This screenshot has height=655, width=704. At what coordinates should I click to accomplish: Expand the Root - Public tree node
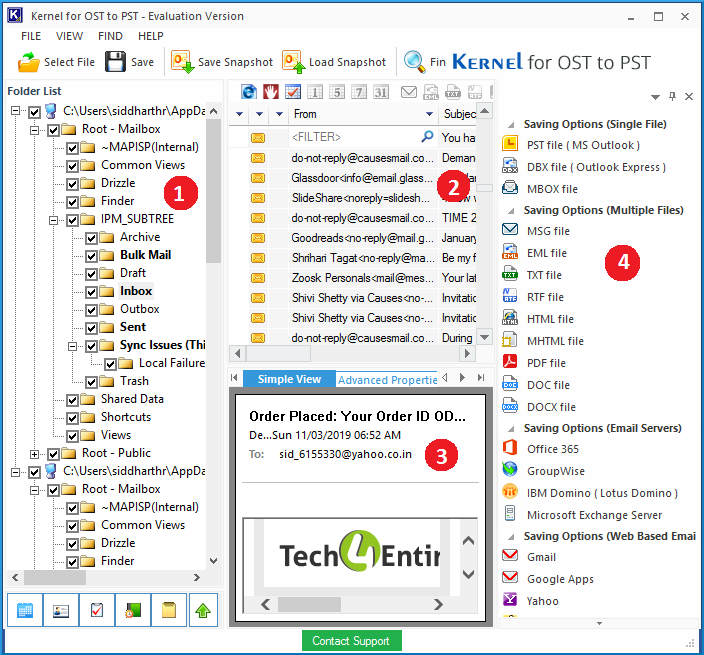(35, 454)
